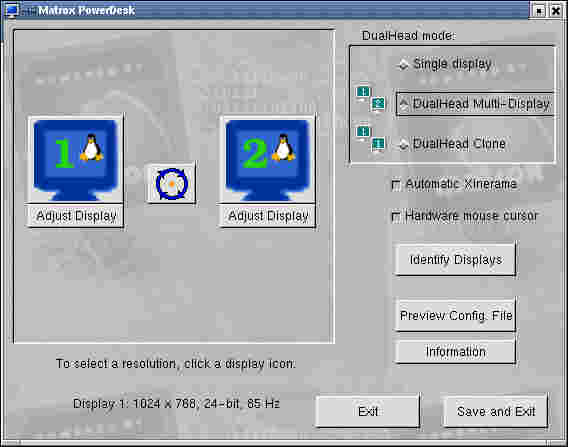Viewport: 568px width, 447px height.
Task: Select DualHead Clone mode
Action: 452,144
